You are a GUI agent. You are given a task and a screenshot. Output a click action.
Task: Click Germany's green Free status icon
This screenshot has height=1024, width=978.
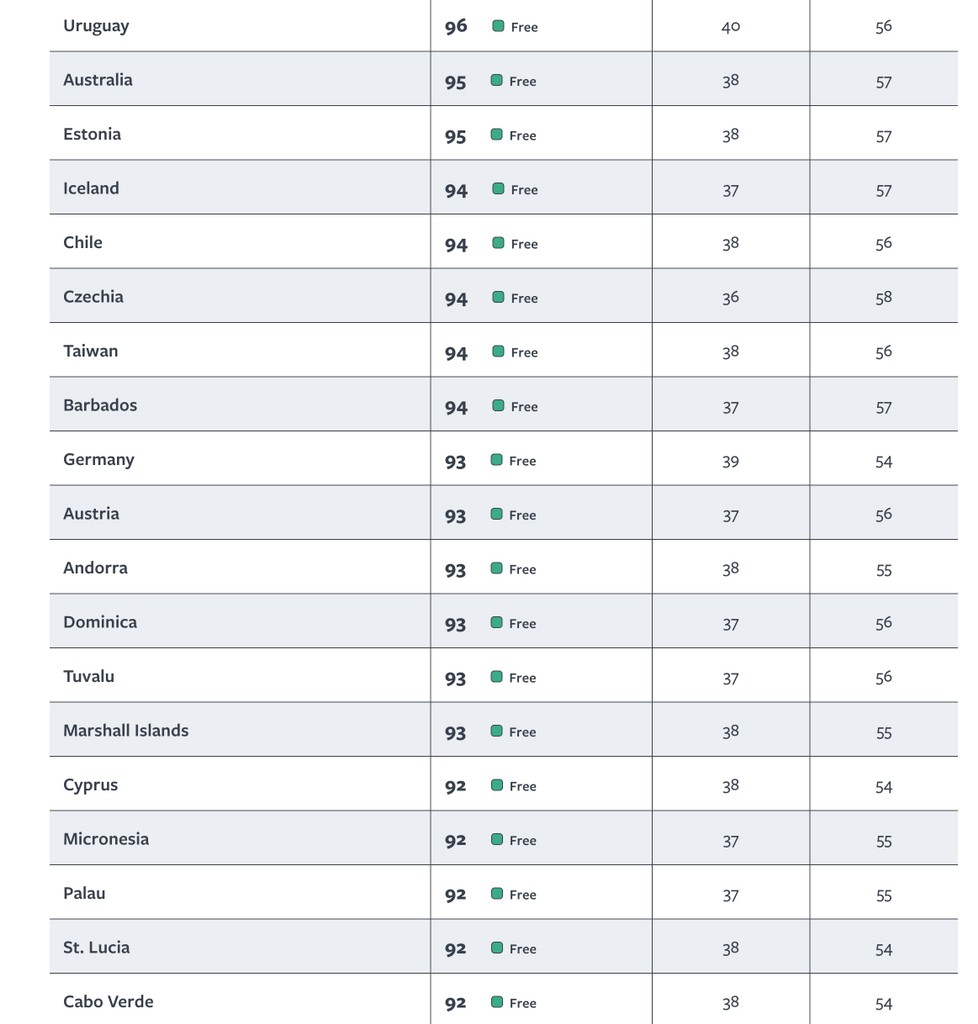click(x=497, y=460)
